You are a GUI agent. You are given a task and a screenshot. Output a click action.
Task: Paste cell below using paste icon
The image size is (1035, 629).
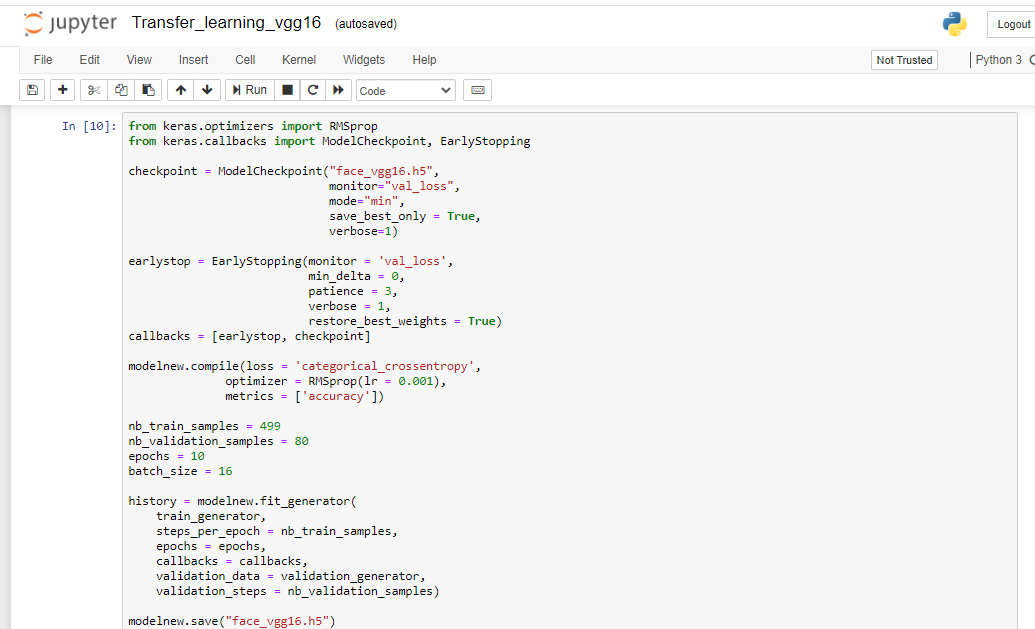(x=148, y=89)
